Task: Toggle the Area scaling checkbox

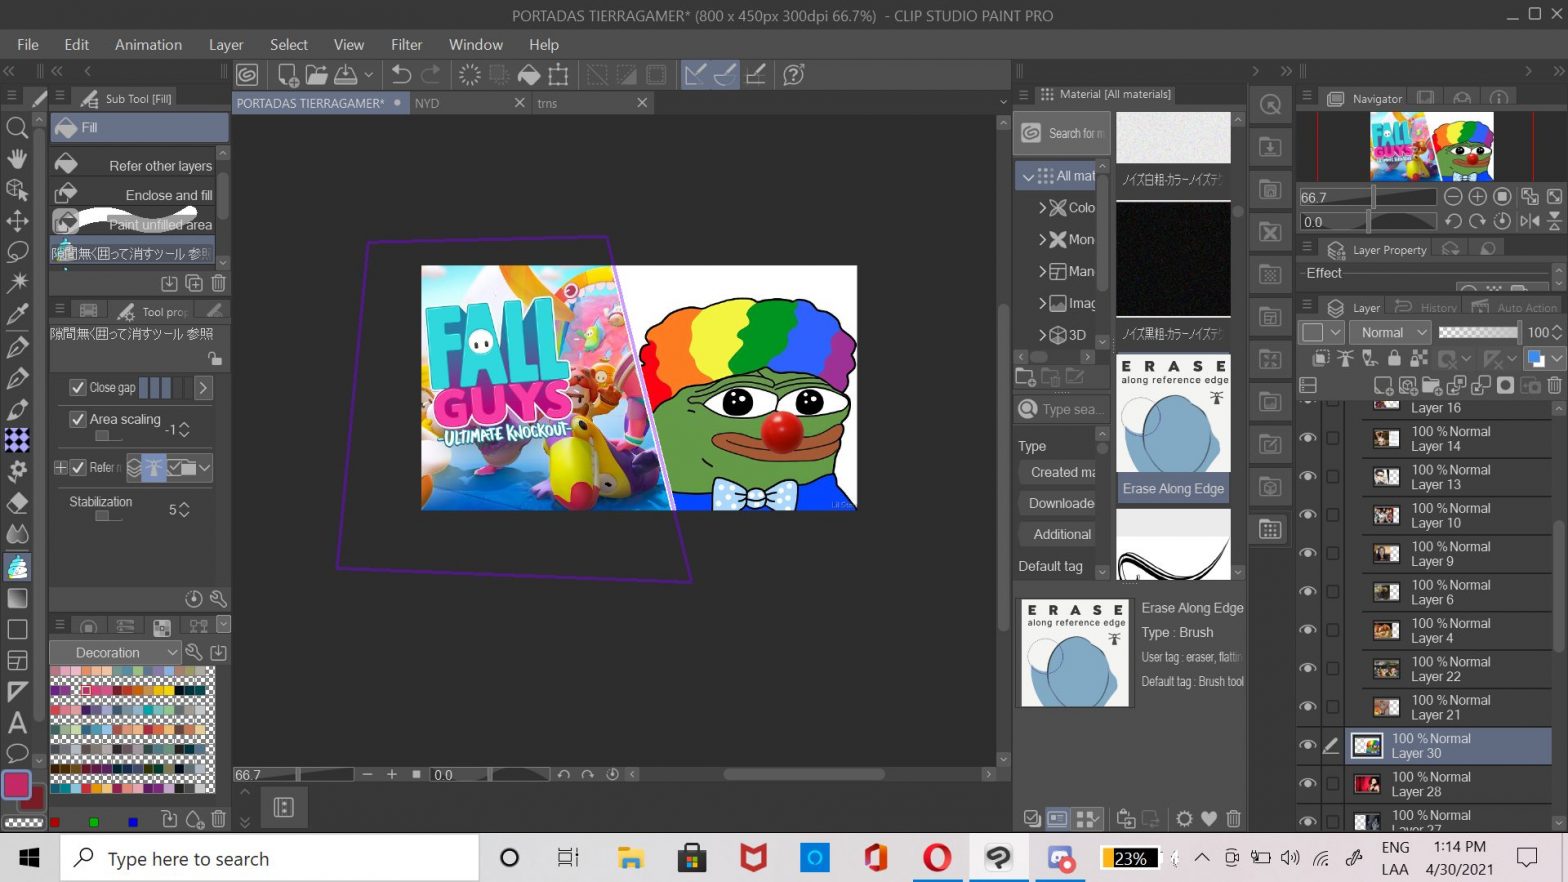Action: pos(77,419)
